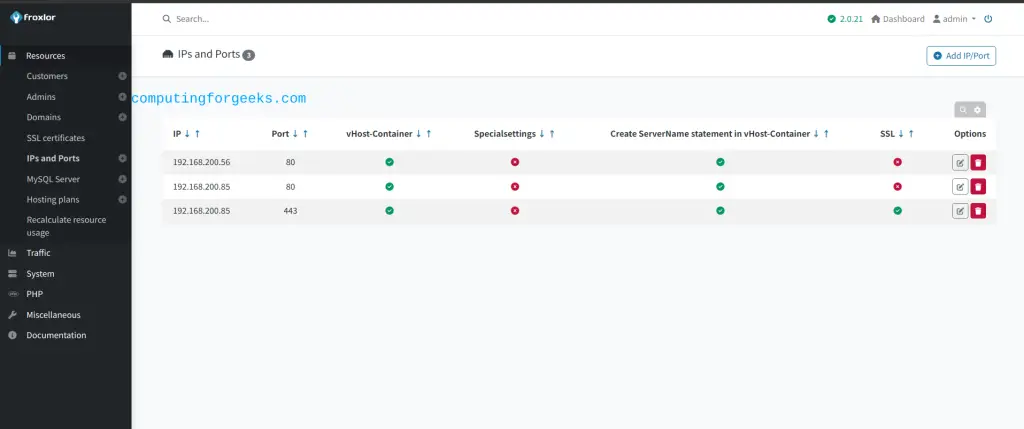Viewport: 1024px width, 429px height.
Task: Click red SSL status for 192.168.200.56
Action: pos(897,162)
